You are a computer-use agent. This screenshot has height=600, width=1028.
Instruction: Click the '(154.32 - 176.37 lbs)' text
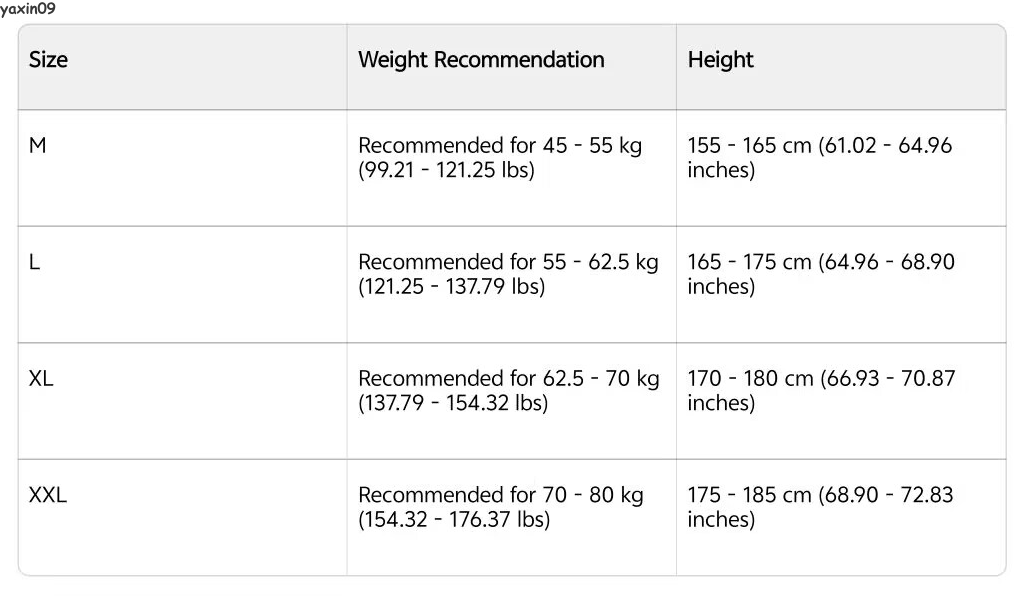tap(453, 520)
